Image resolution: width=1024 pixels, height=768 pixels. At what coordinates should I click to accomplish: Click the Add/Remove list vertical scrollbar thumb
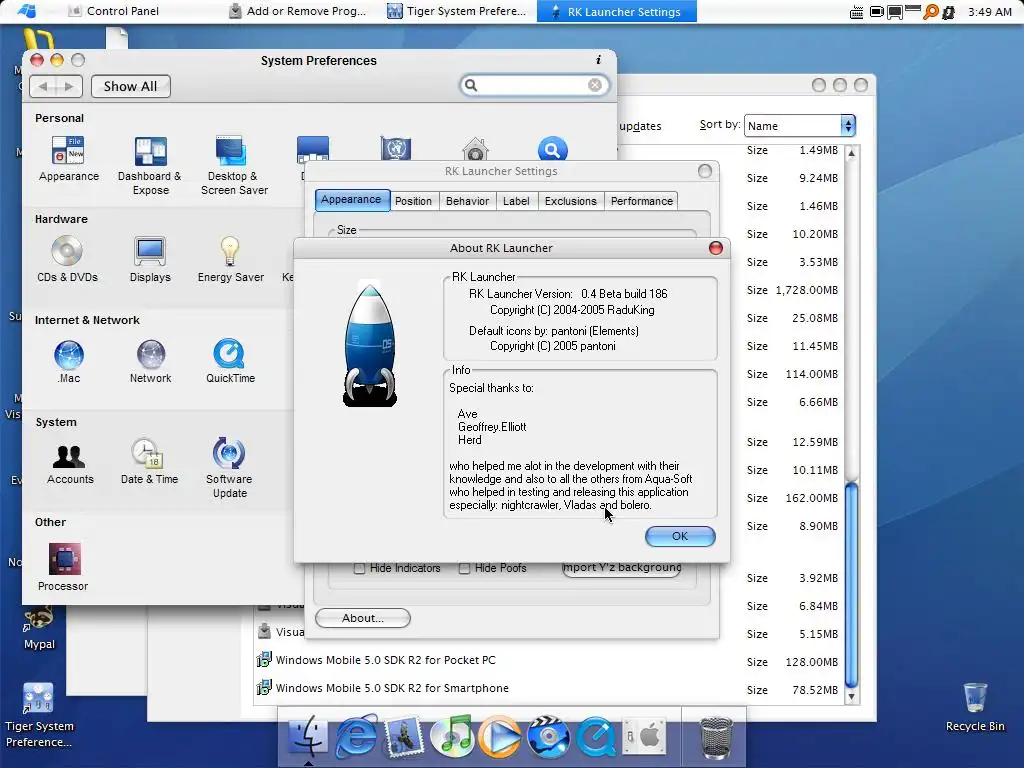[851, 584]
